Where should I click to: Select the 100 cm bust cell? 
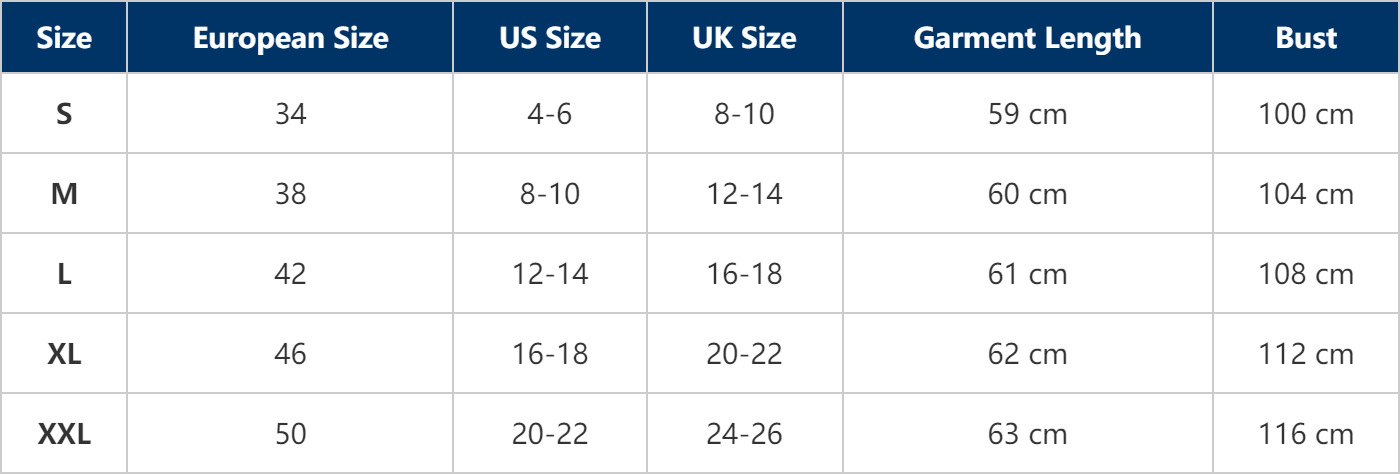pos(1306,114)
